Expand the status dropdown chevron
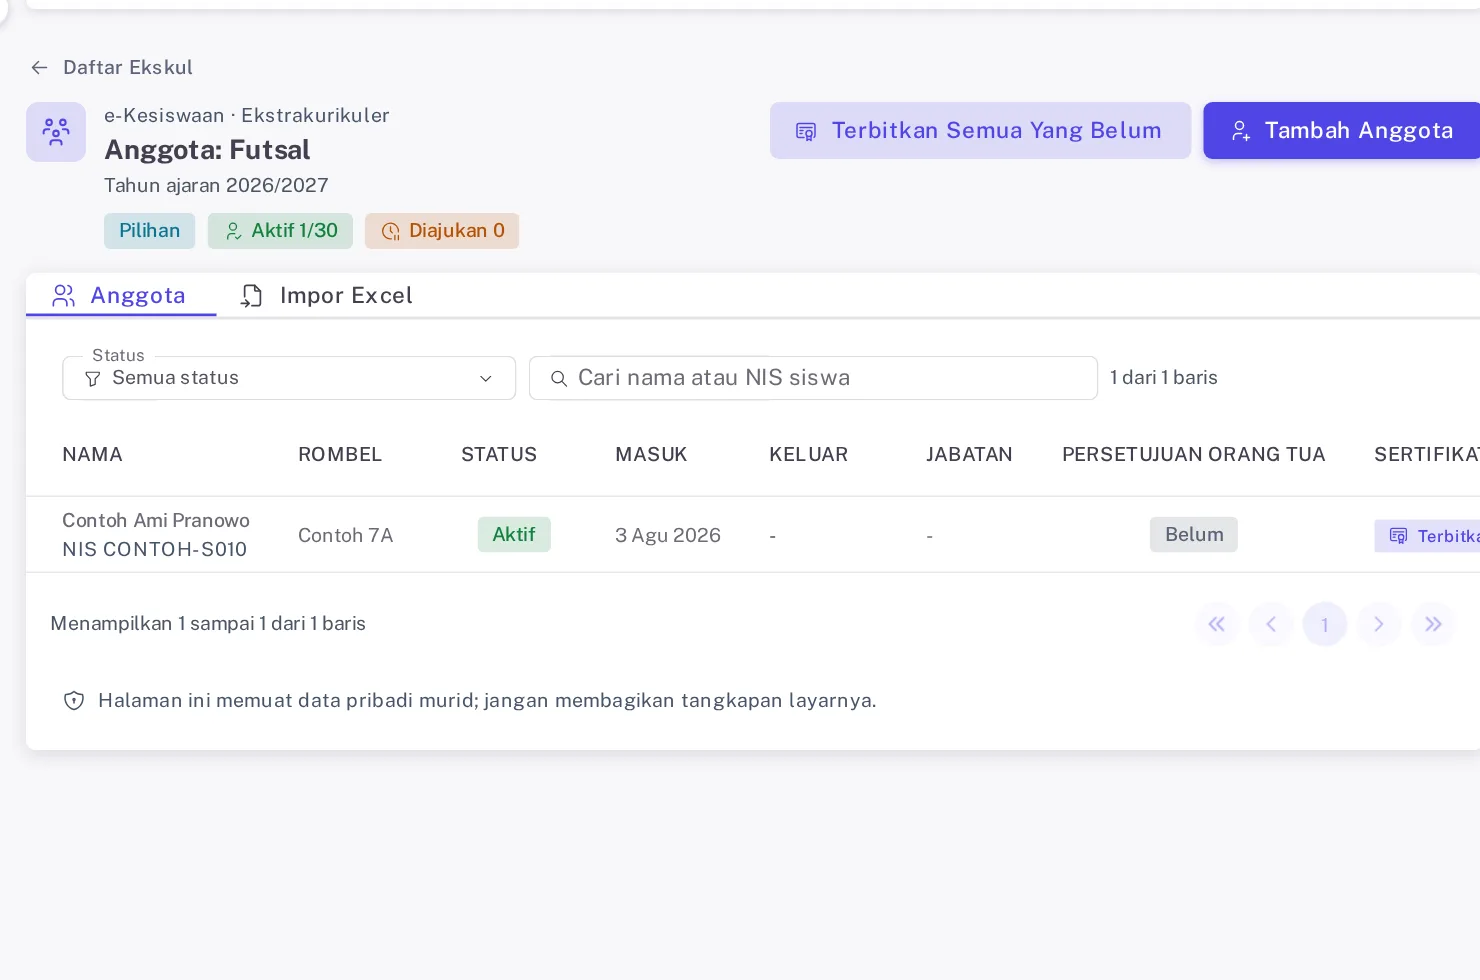Viewport: 1480px width, 980px height. tap(486, 379)
